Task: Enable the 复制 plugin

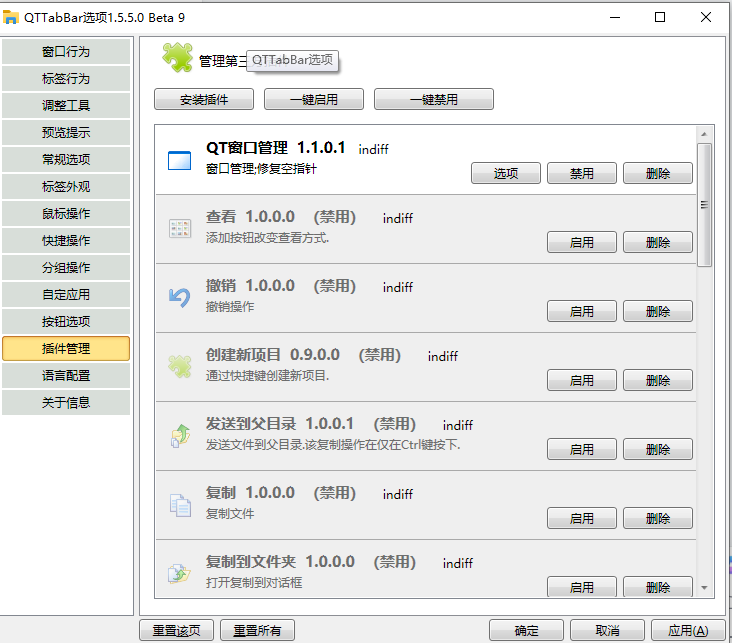Action: point(582,518)
